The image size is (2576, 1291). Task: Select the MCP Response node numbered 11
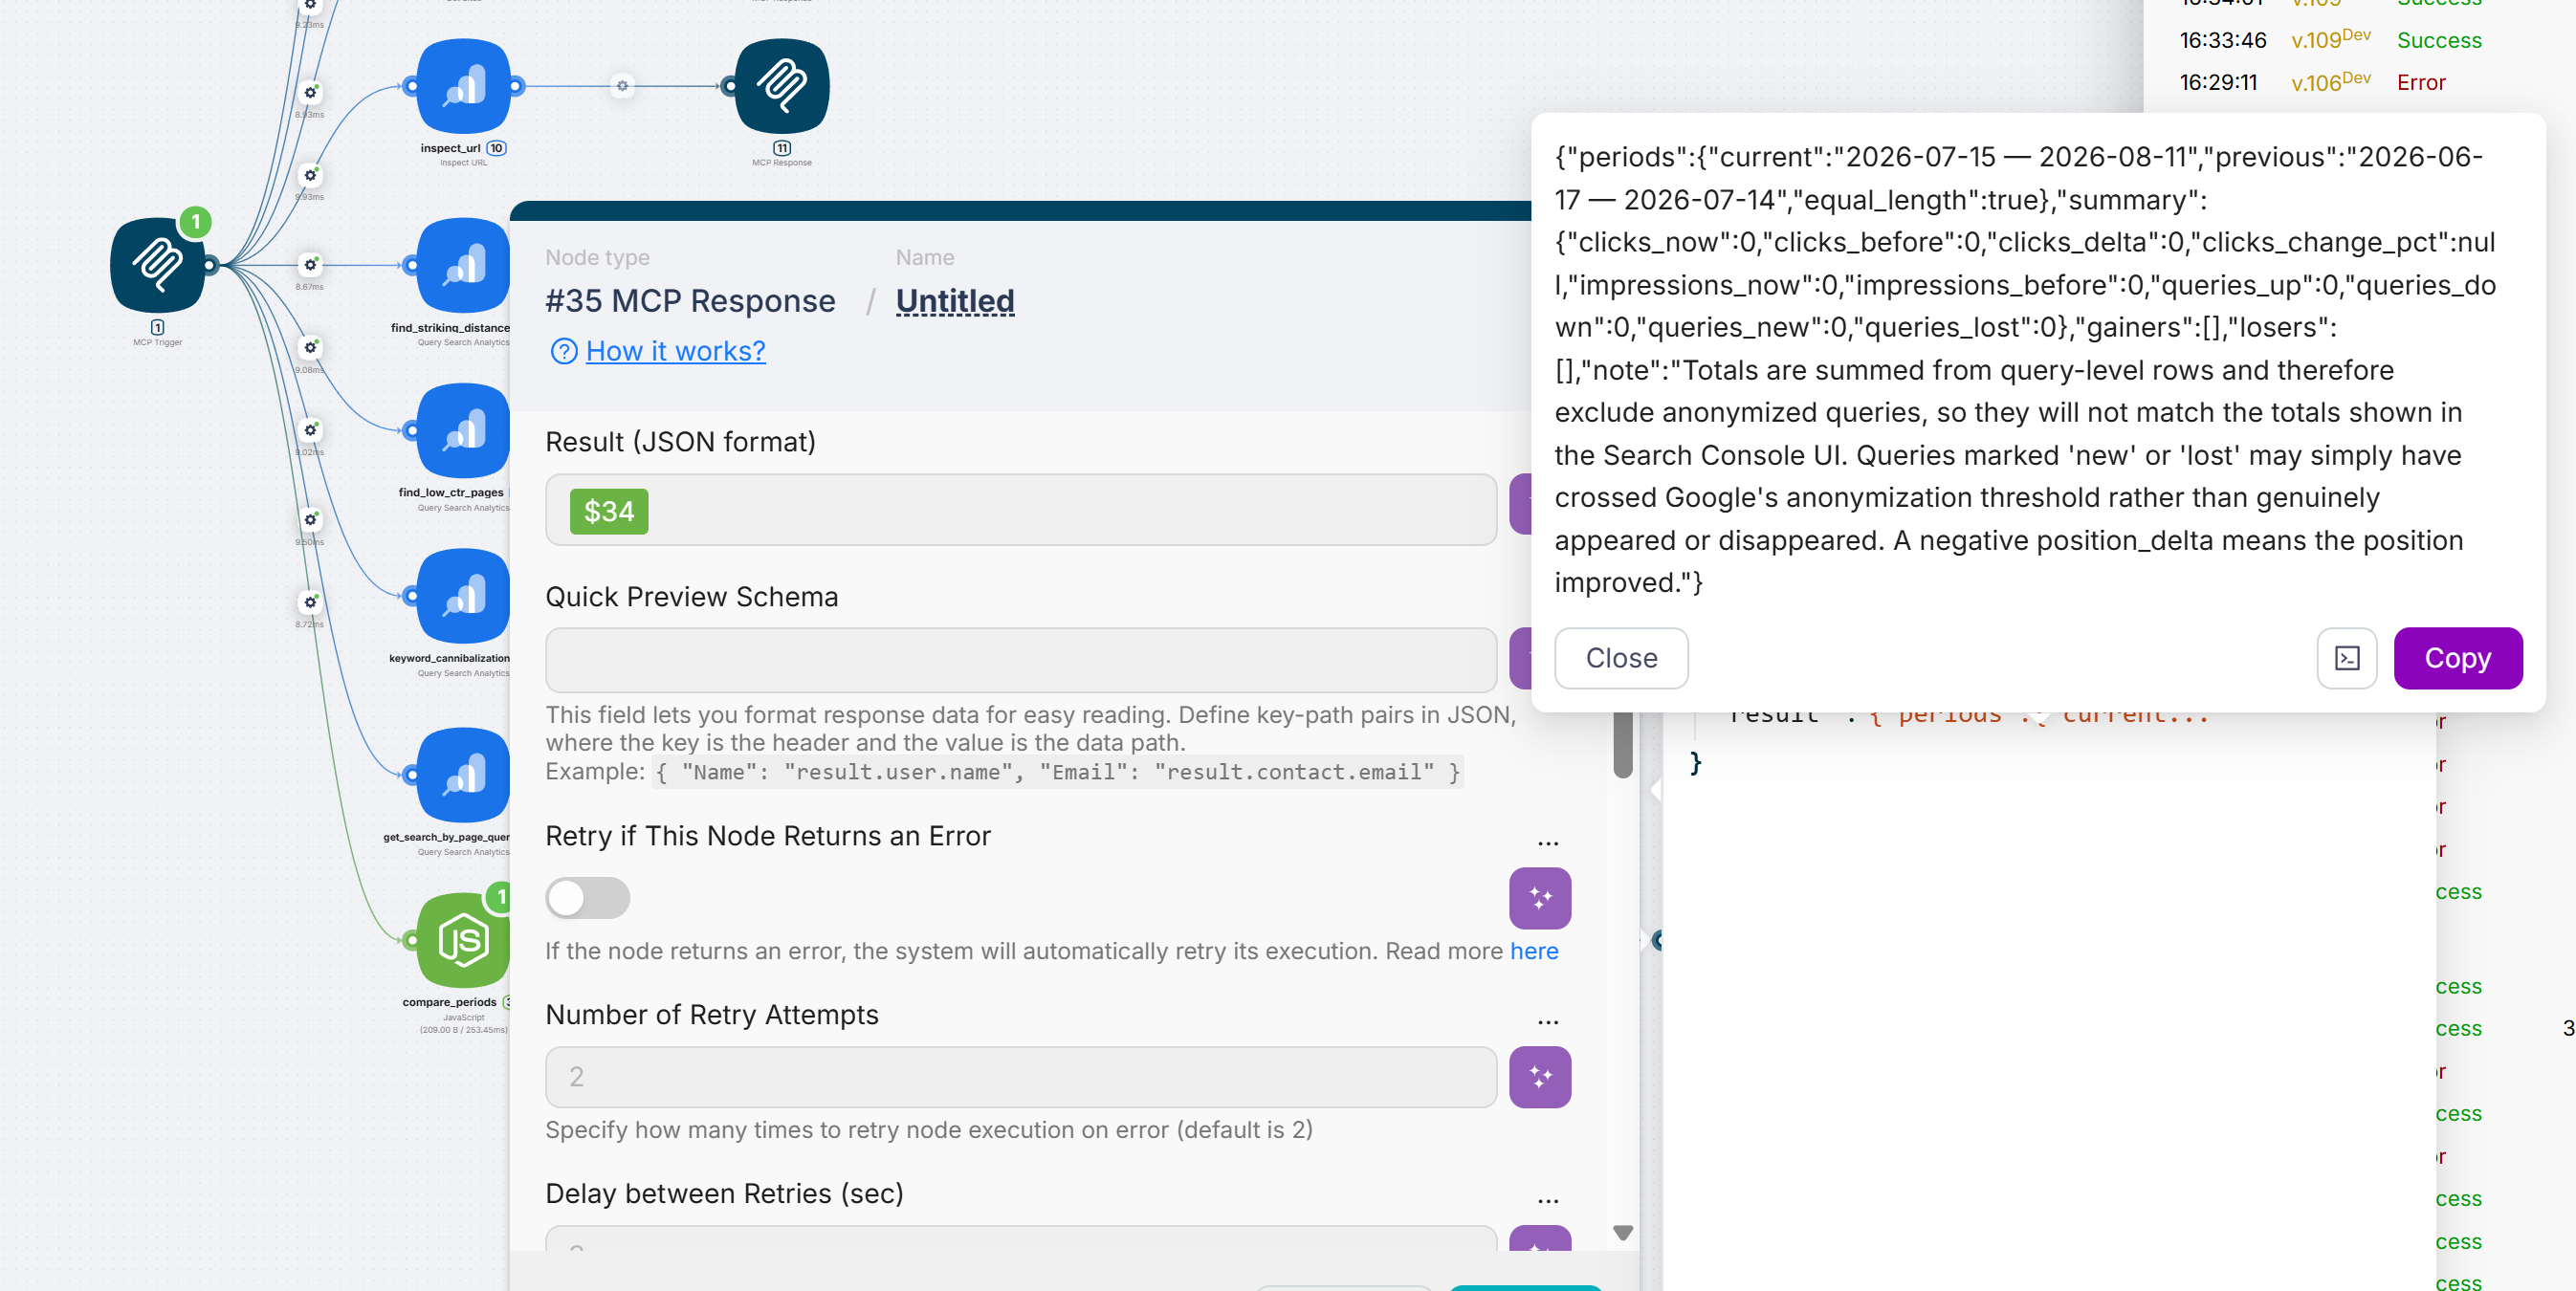click(x=782, y=86)
